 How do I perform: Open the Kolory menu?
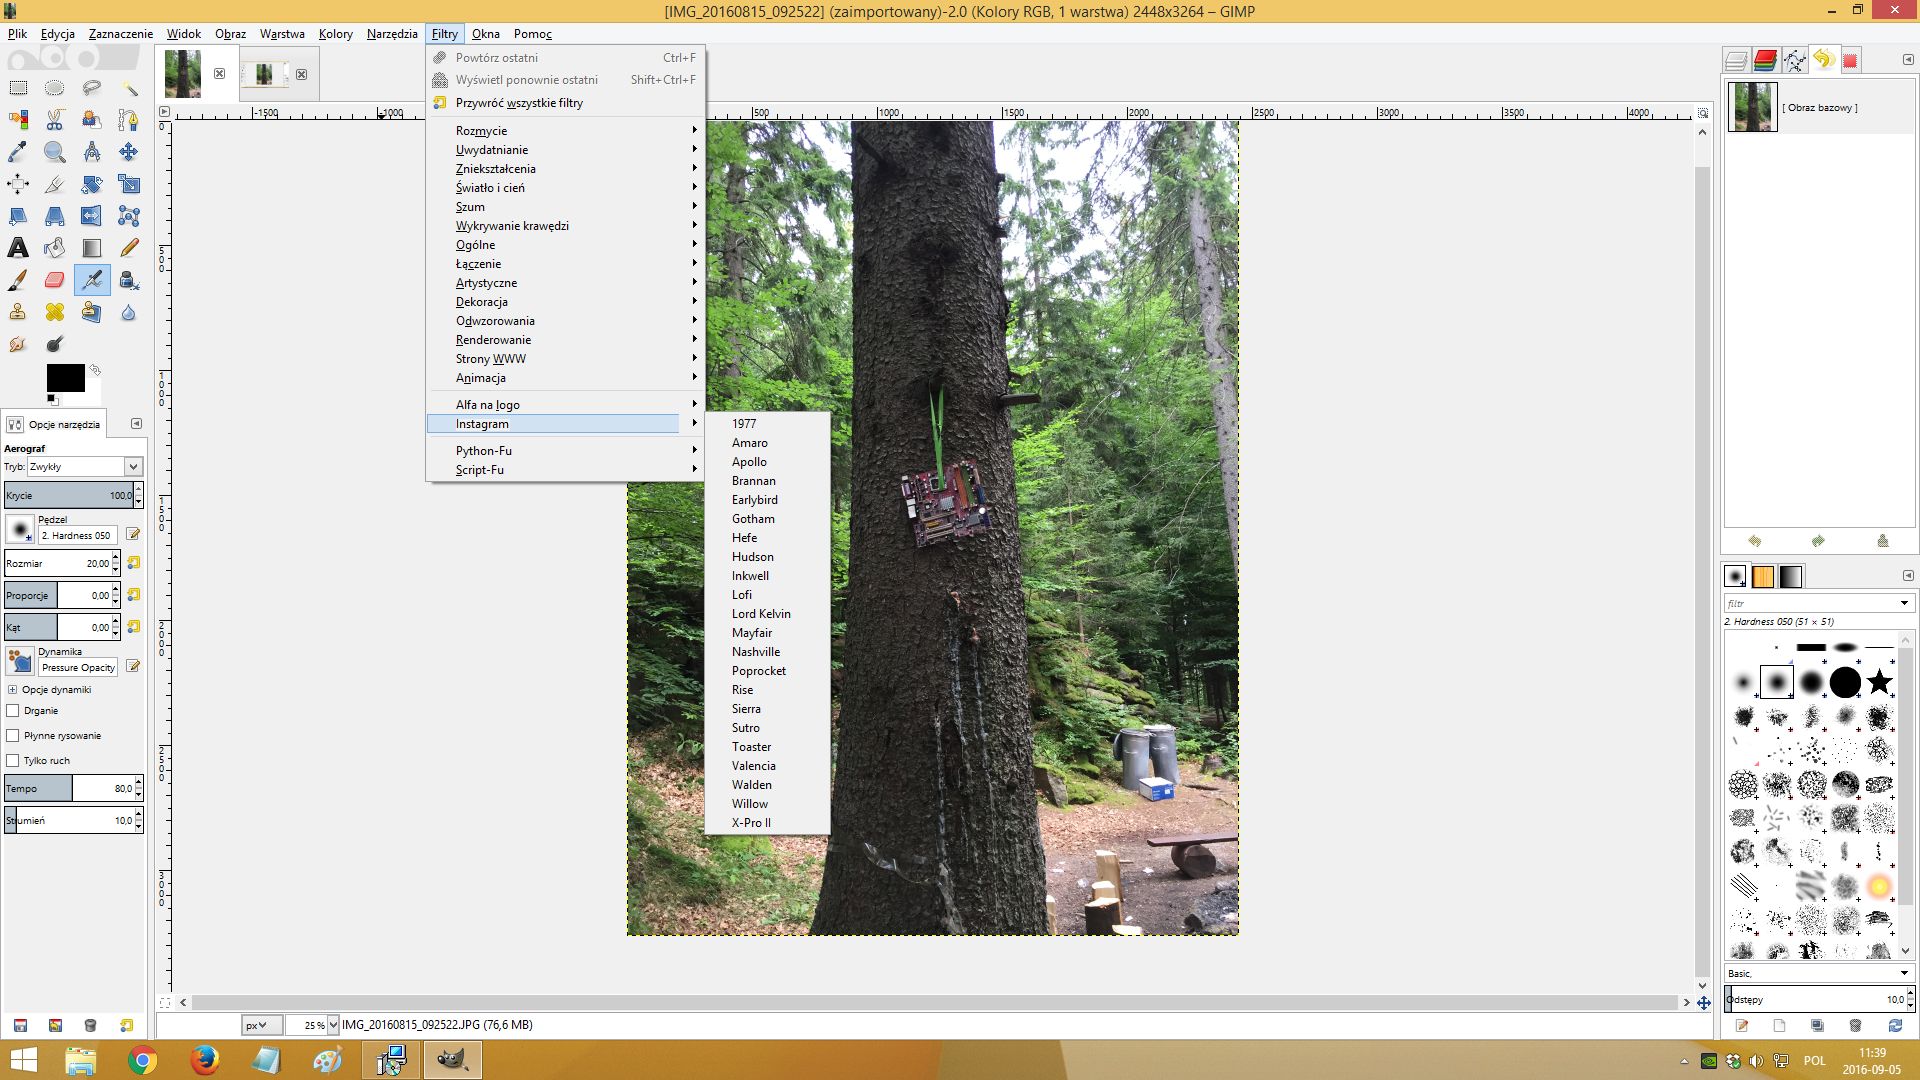335,34
